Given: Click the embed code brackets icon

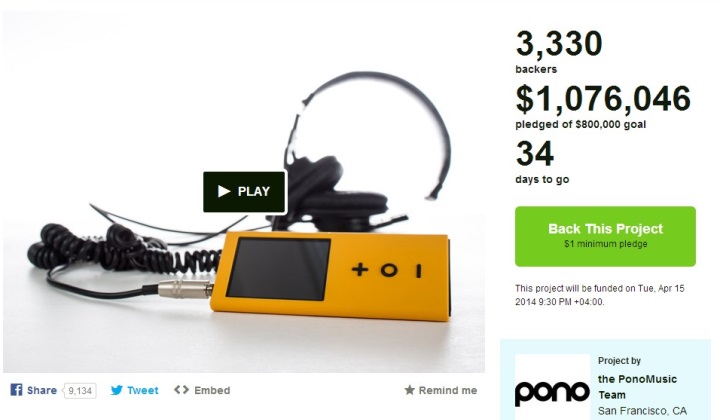Looking at the screenshot, I should point(181,390).
